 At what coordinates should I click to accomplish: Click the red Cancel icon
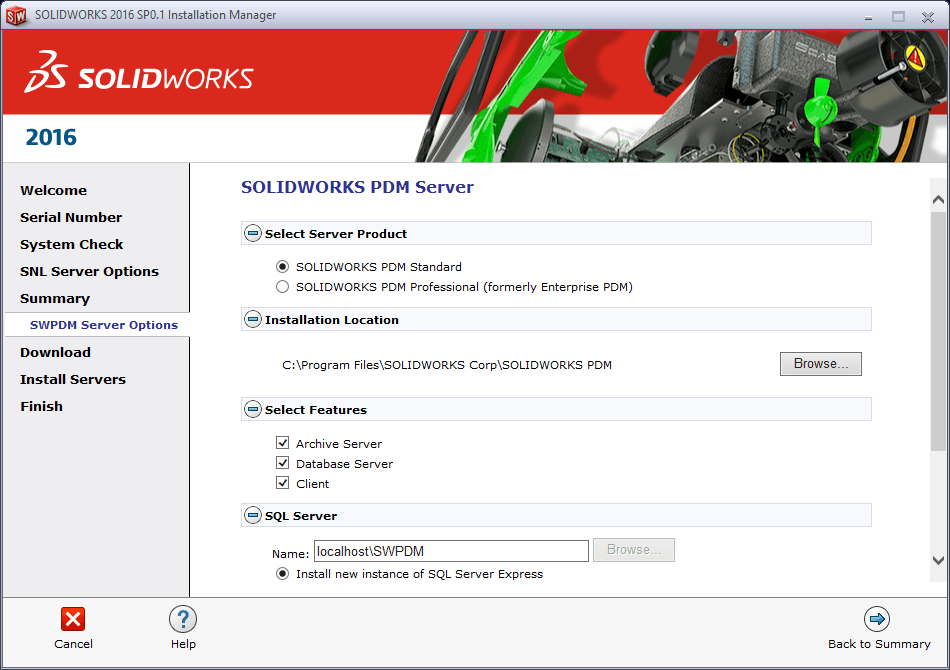(x=73, y=619)
